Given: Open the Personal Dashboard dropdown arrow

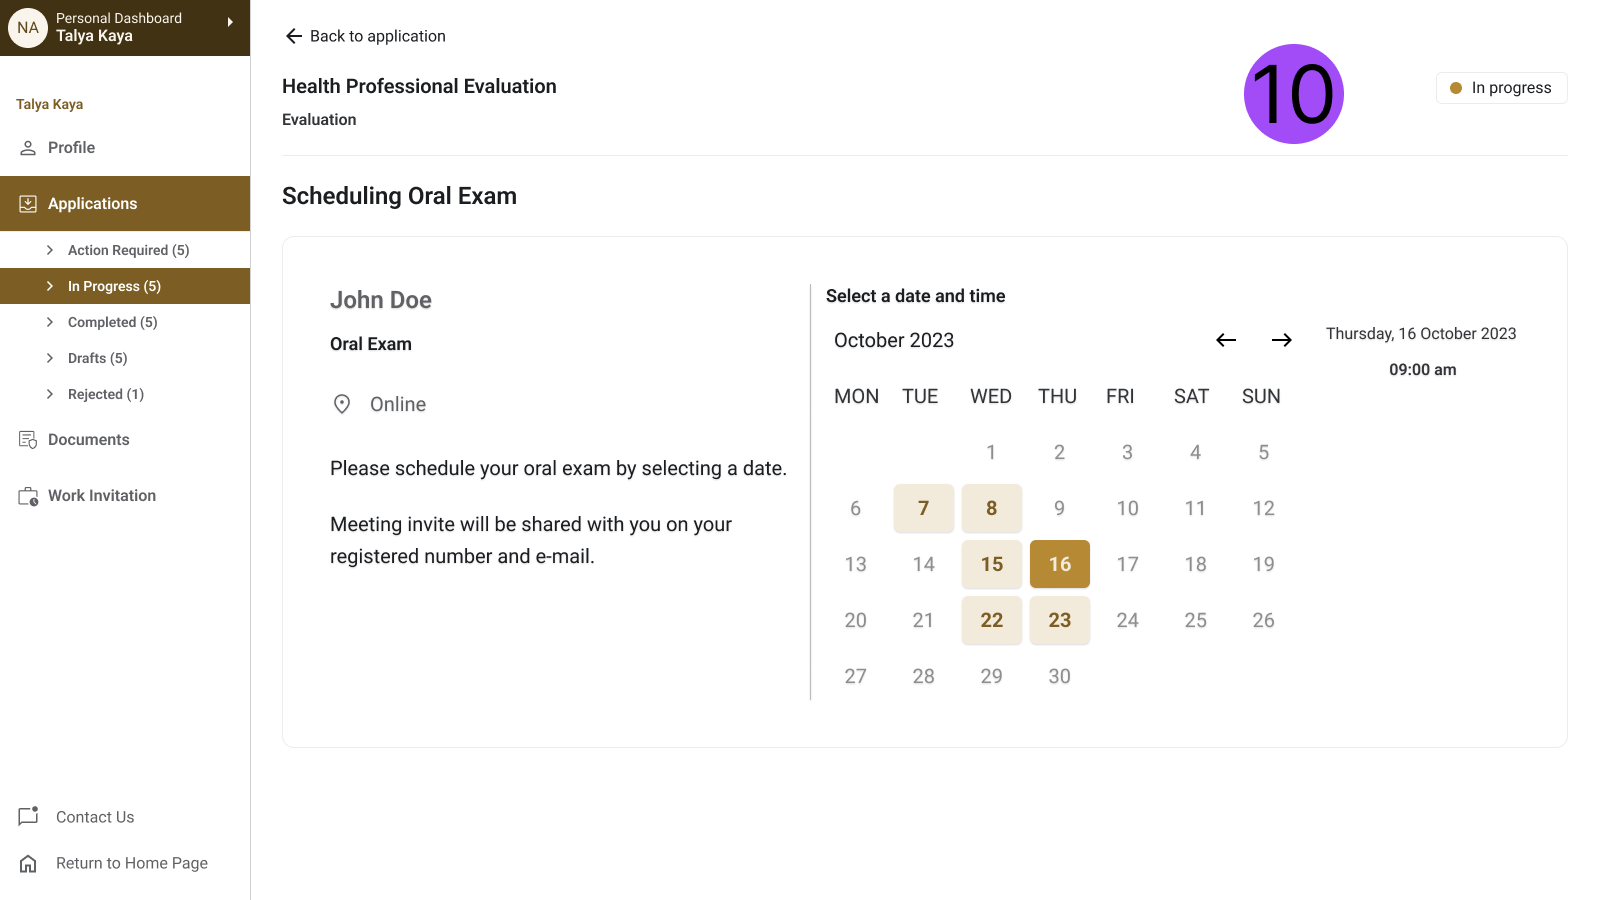Looking at the screenshot, I should click(x=230, y=22).
